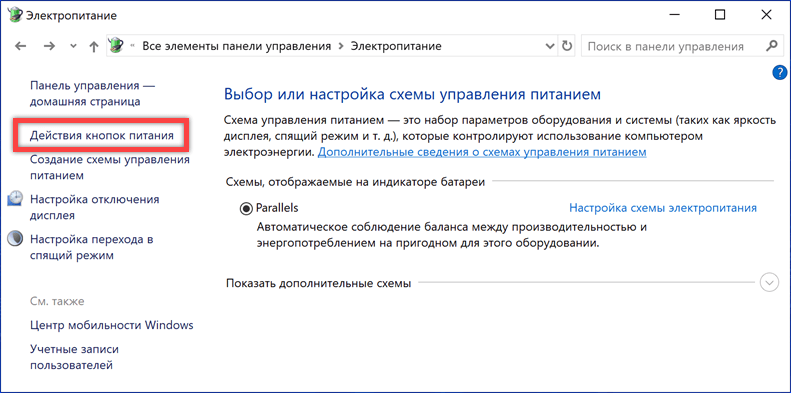Open help with the blue question mark

pos(779,72)
